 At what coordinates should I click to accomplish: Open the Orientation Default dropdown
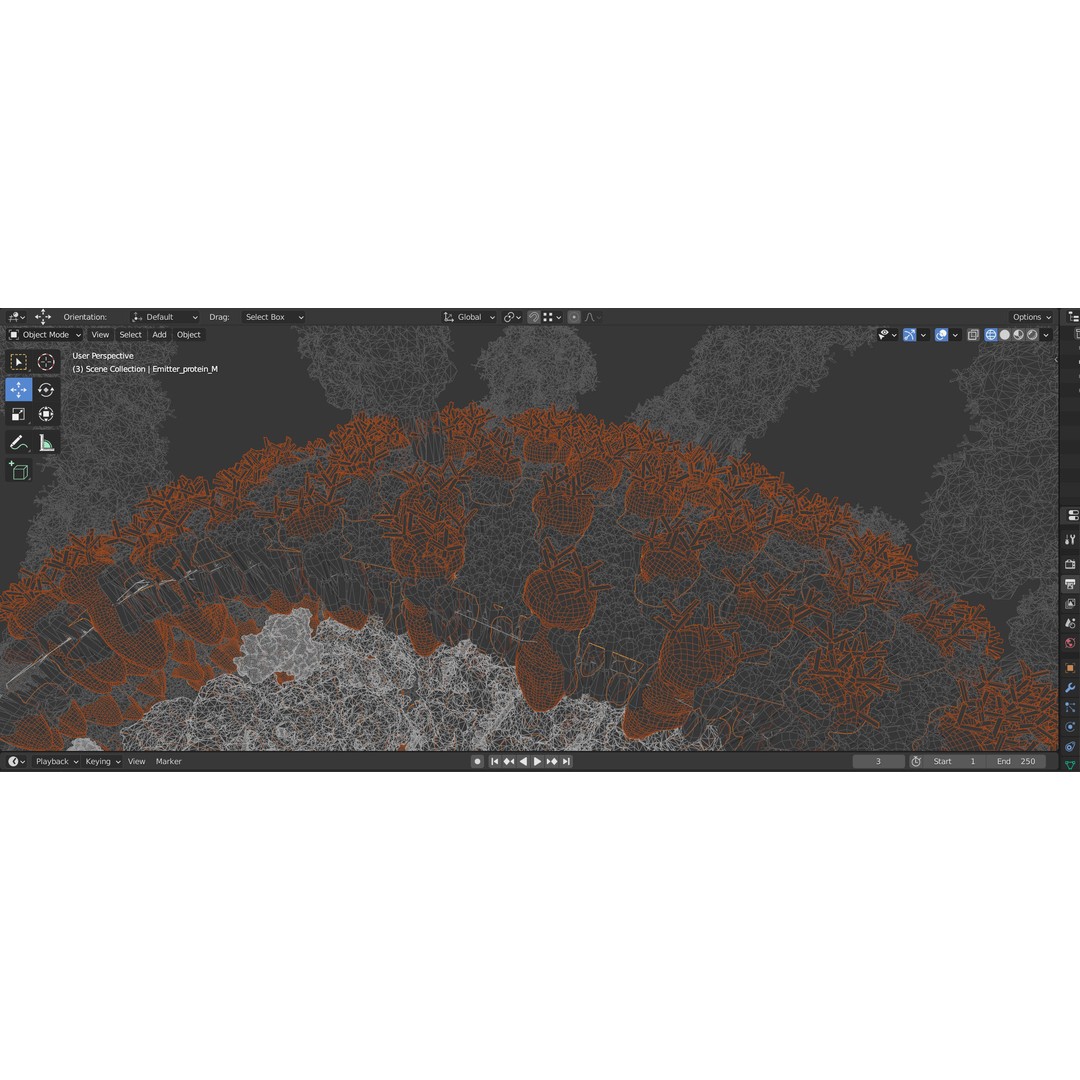165,317
